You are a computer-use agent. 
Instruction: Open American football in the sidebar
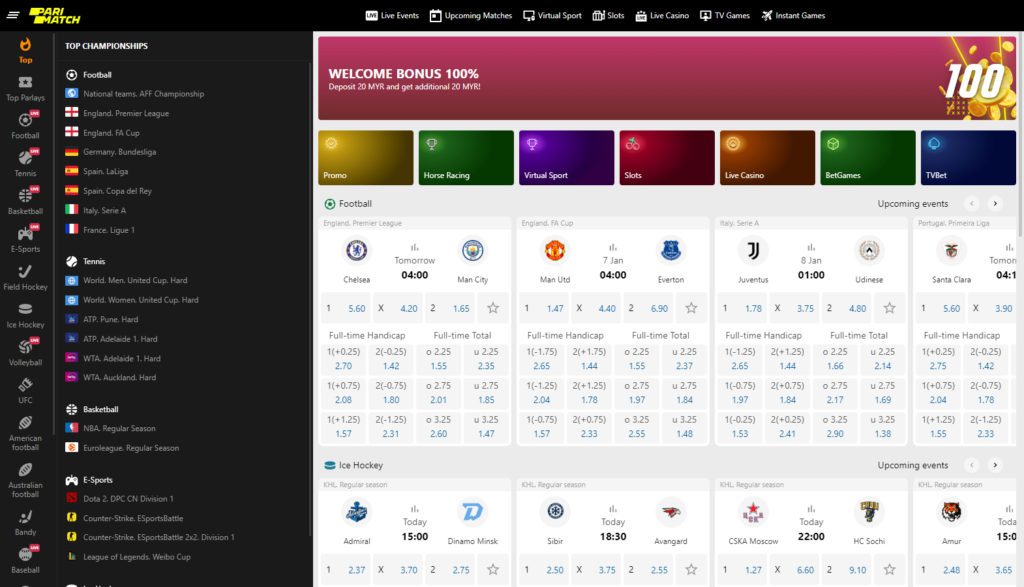[25, 433]
